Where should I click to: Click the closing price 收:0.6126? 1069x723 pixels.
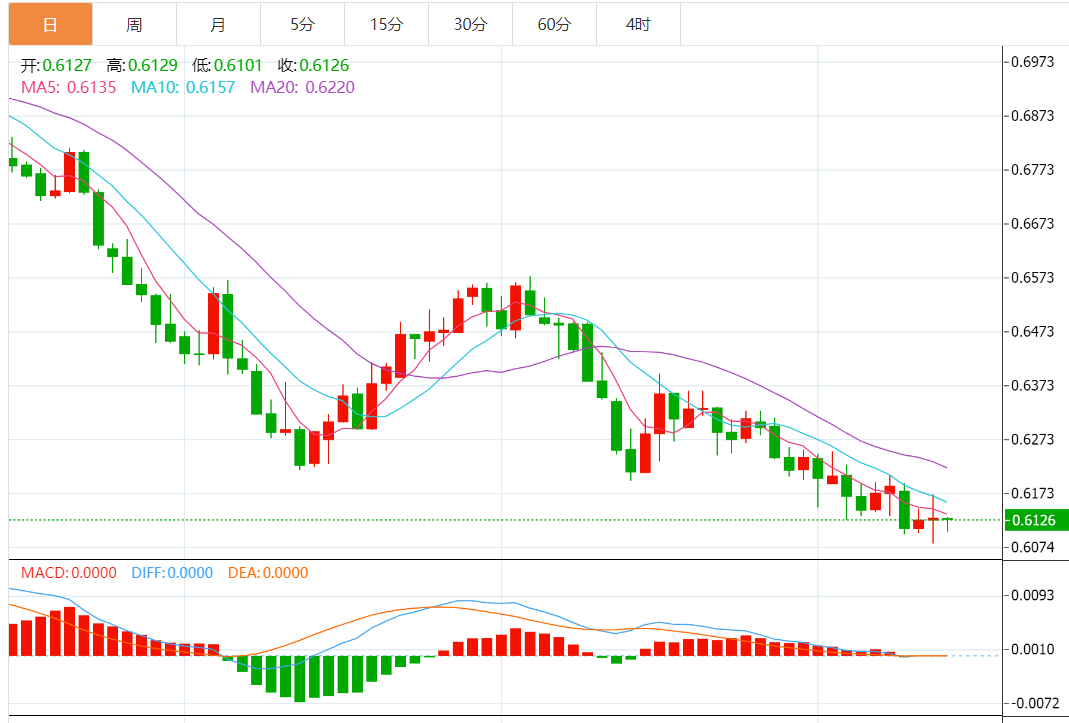pyautogui.click(x=313, y=65)
